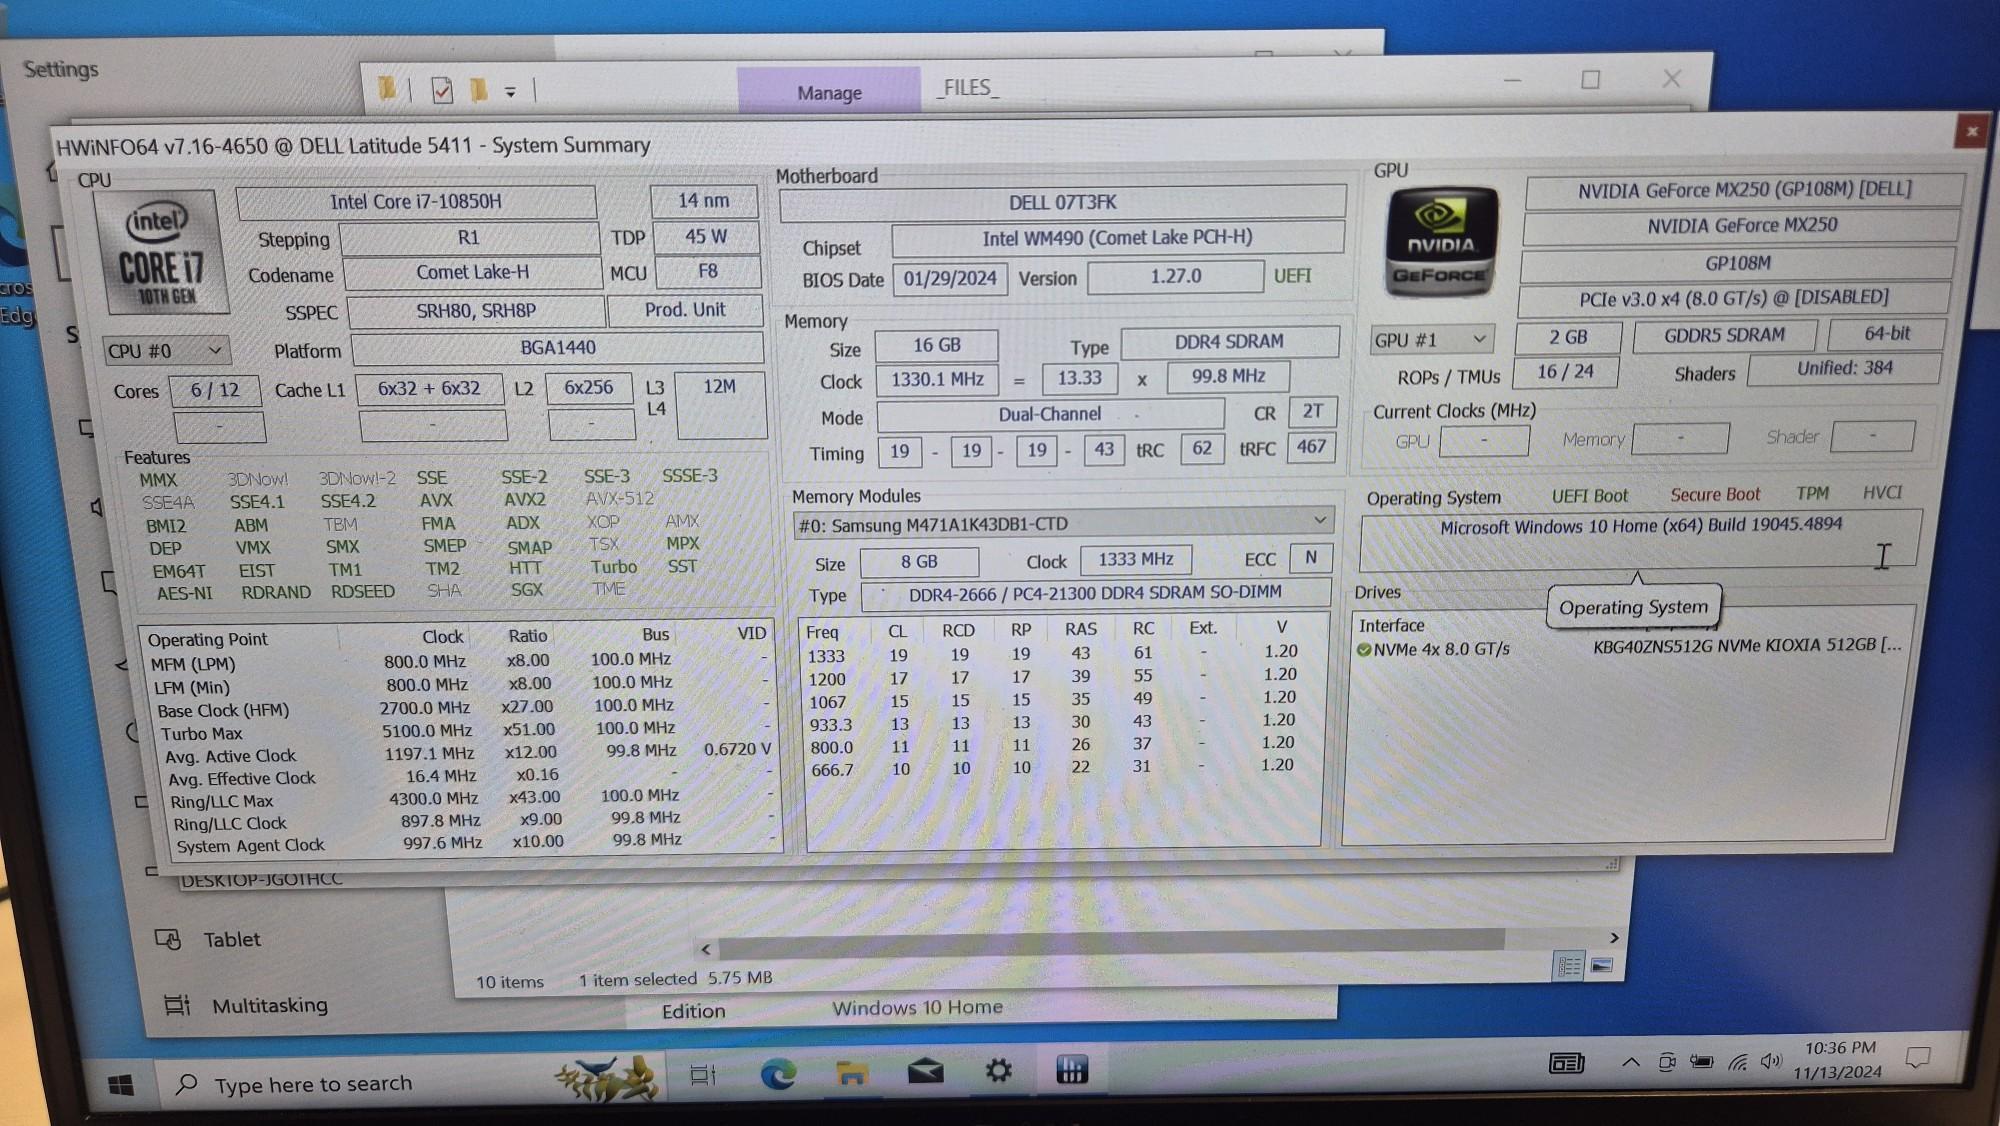2000x1126 pixels.
Task: Open the Mail app on the taskbar
Action: [925, 1072]
